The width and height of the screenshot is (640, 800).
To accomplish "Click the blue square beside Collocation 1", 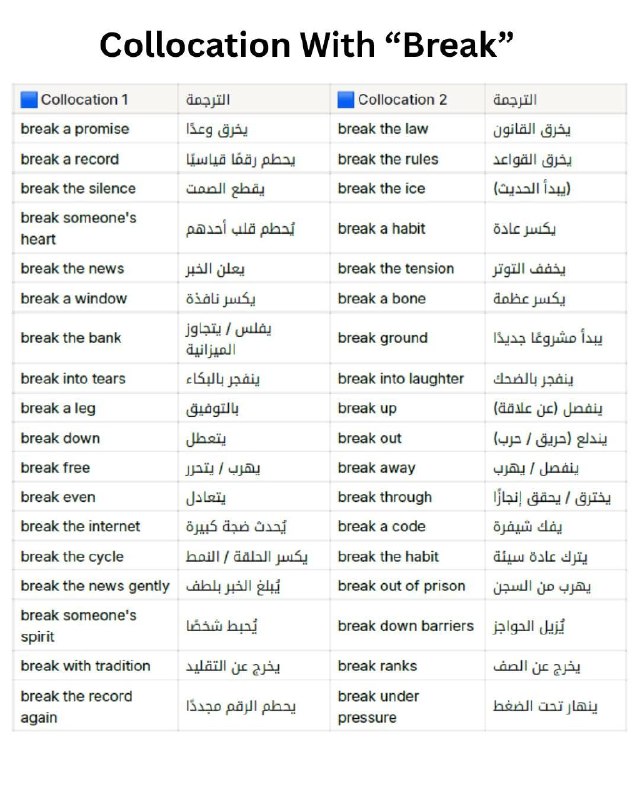I will coord(29,99).
